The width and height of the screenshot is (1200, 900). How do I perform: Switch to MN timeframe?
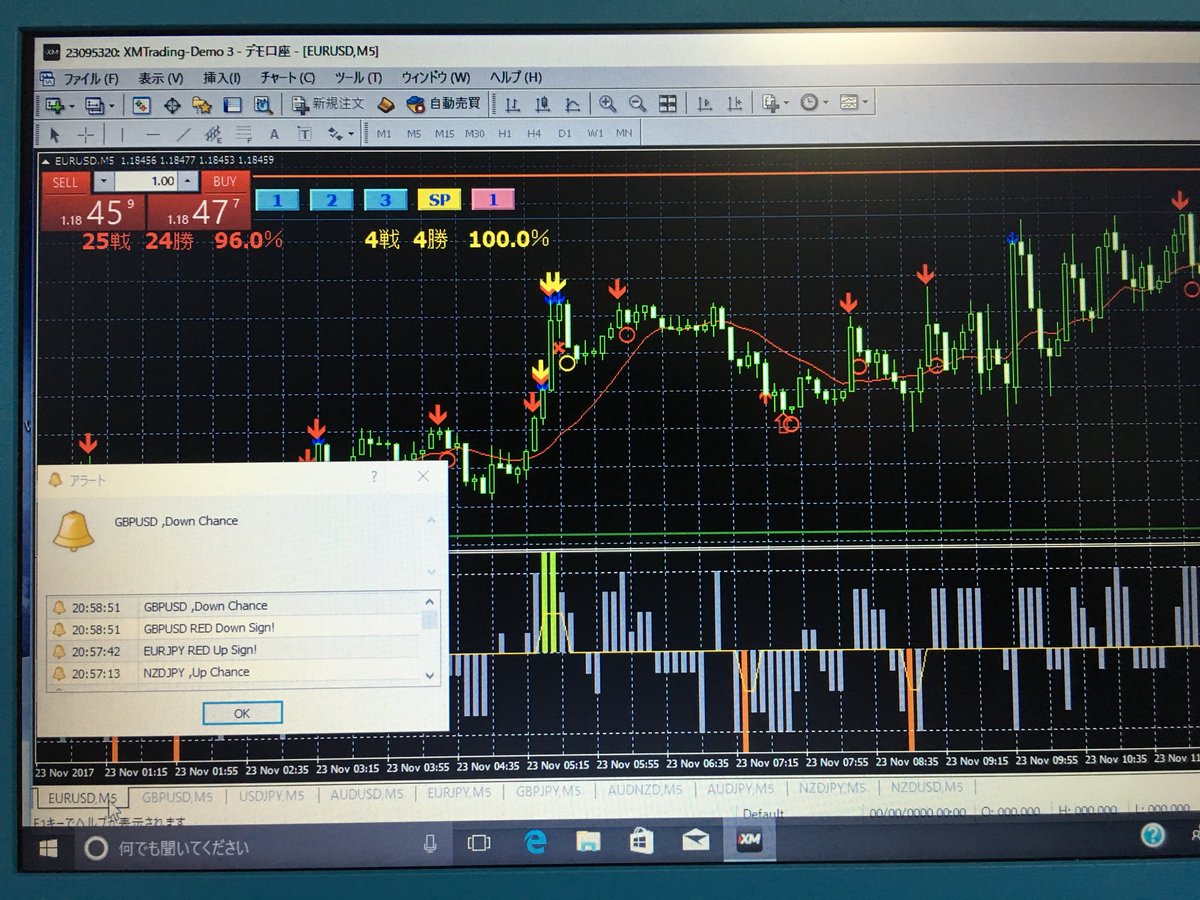[x=624, y=134]
